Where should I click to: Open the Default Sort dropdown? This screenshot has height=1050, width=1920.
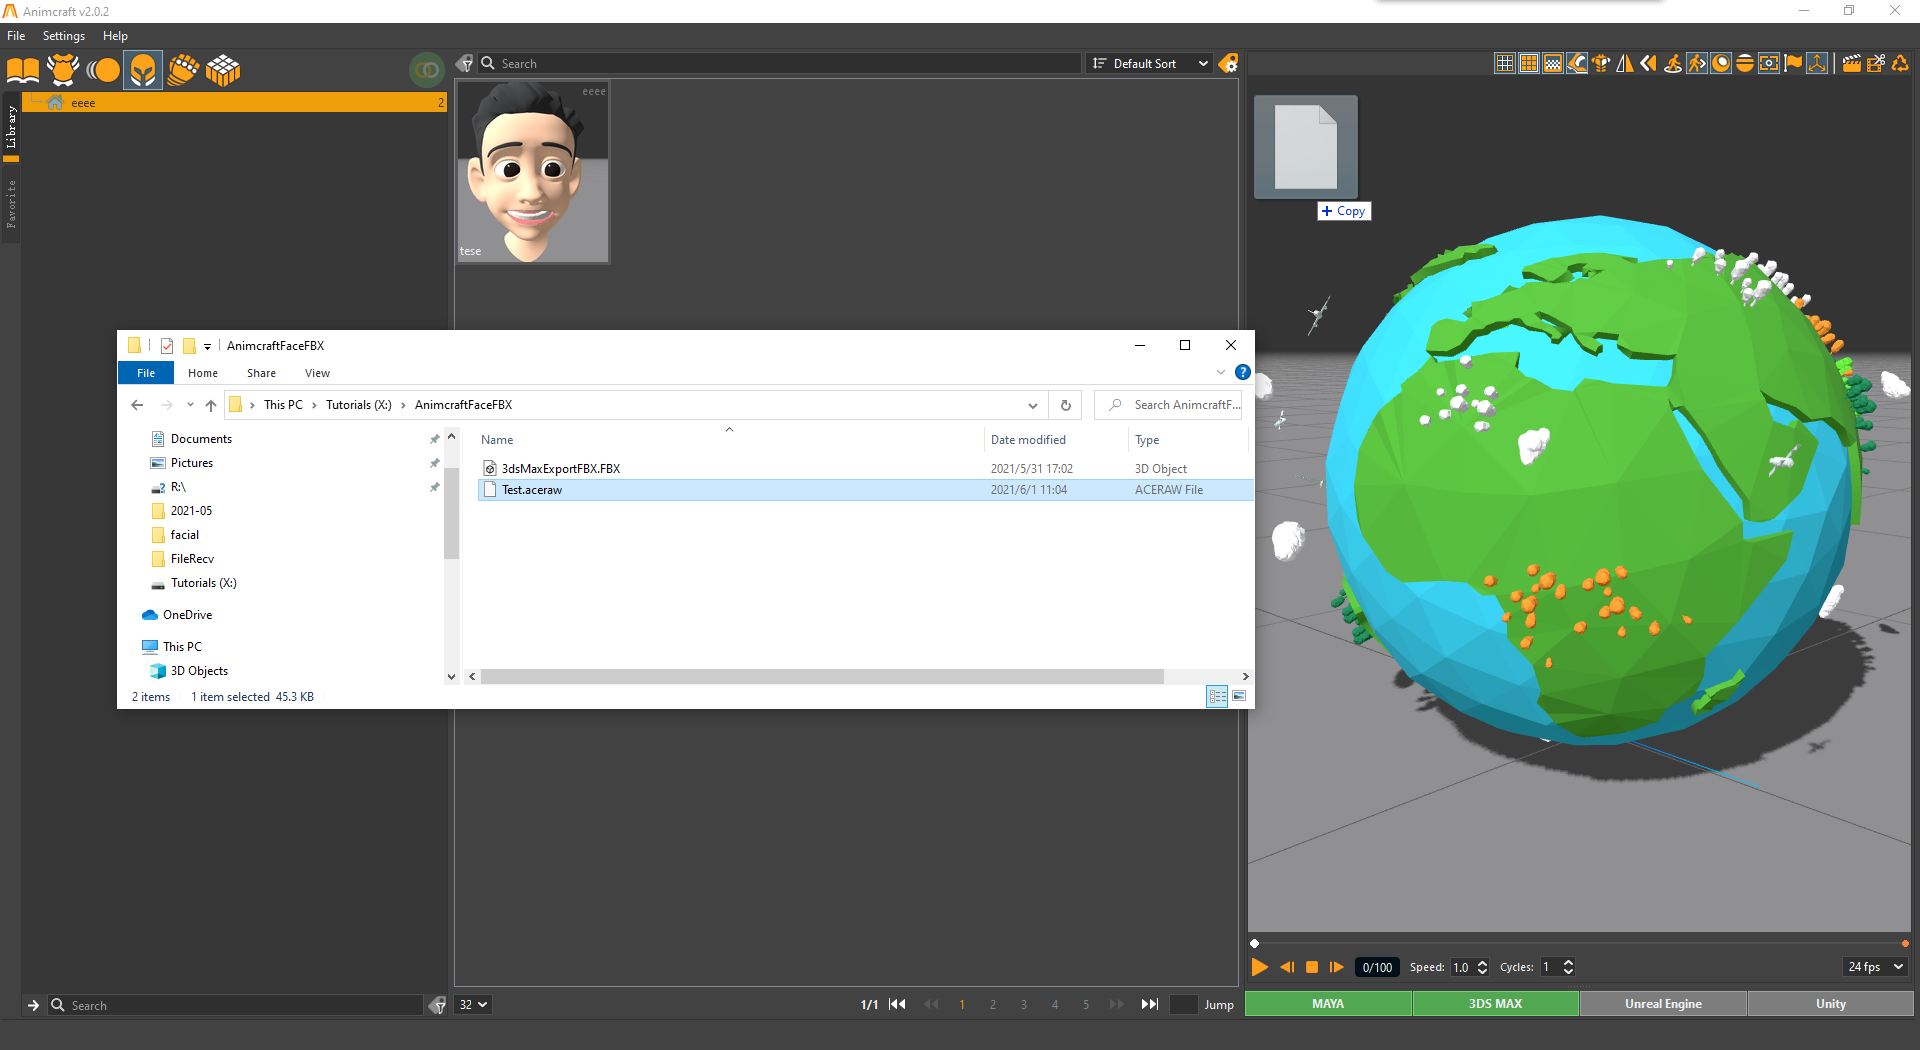1149,63
